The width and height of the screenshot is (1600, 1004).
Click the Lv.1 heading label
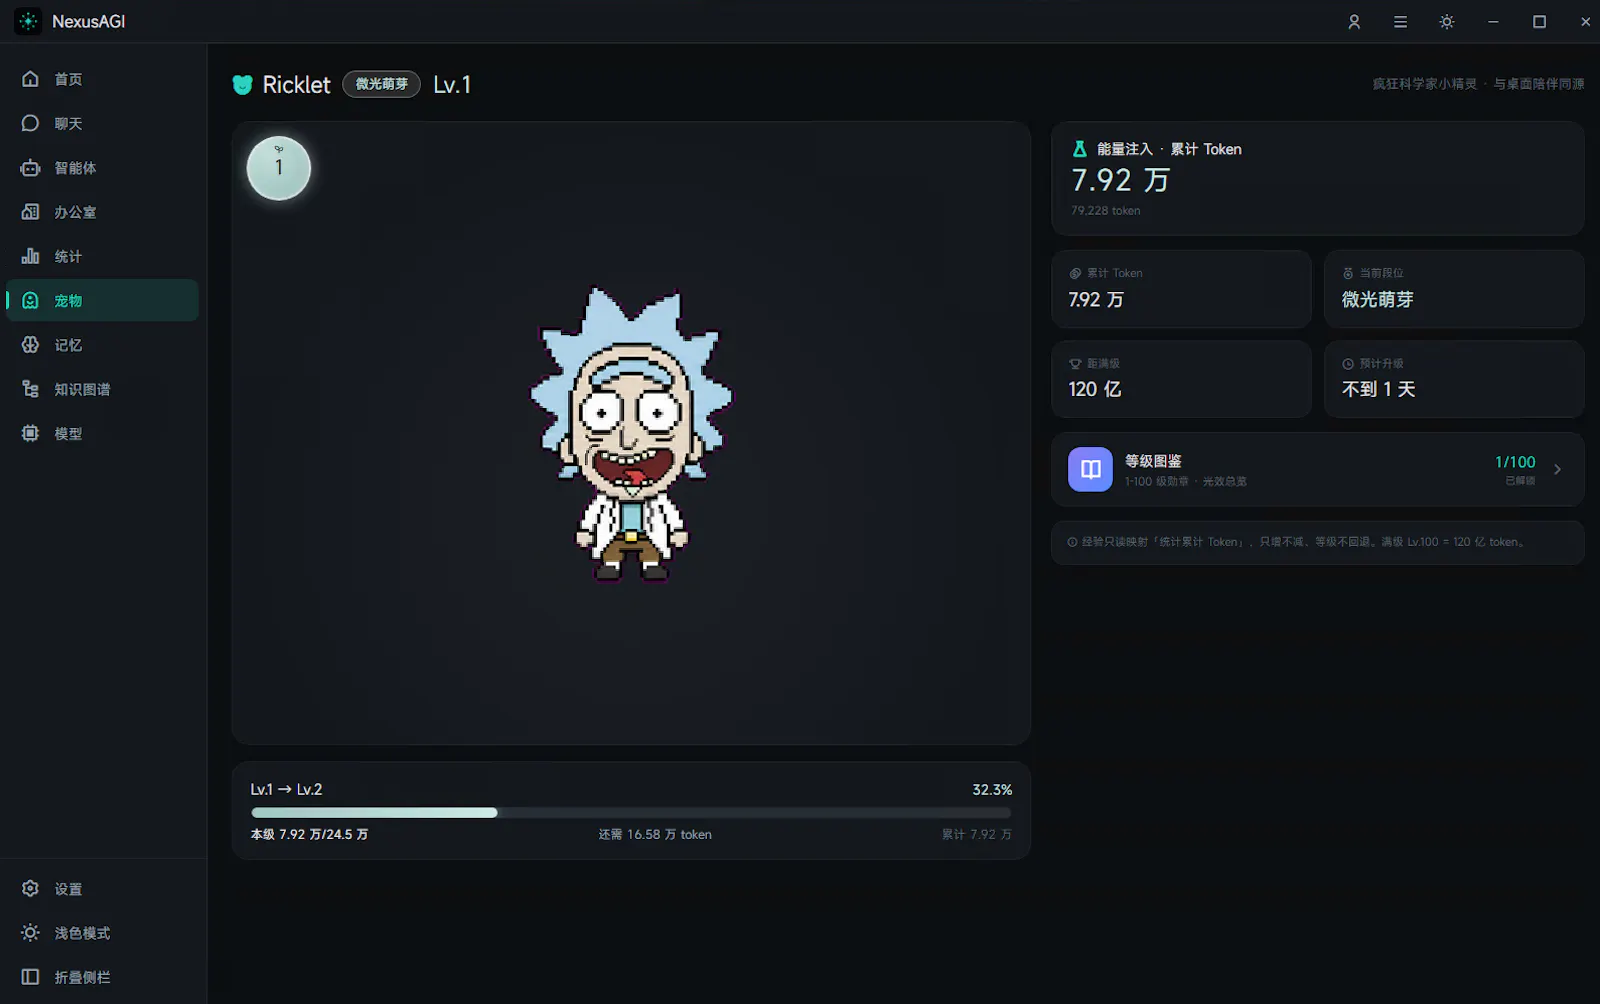[452, 85]
